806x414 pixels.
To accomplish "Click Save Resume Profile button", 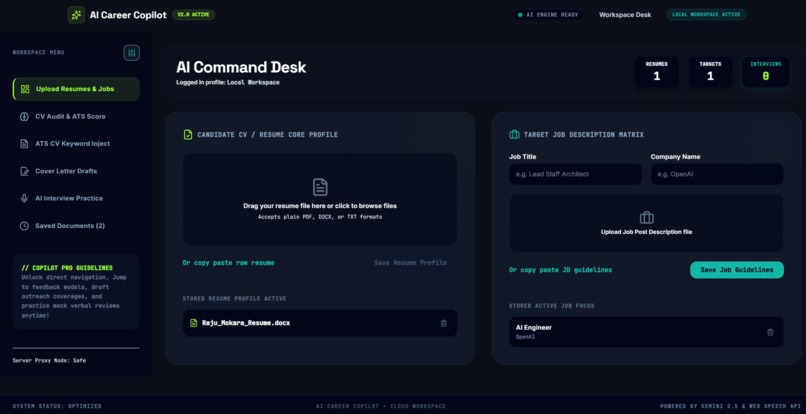I will click(410, 263).
